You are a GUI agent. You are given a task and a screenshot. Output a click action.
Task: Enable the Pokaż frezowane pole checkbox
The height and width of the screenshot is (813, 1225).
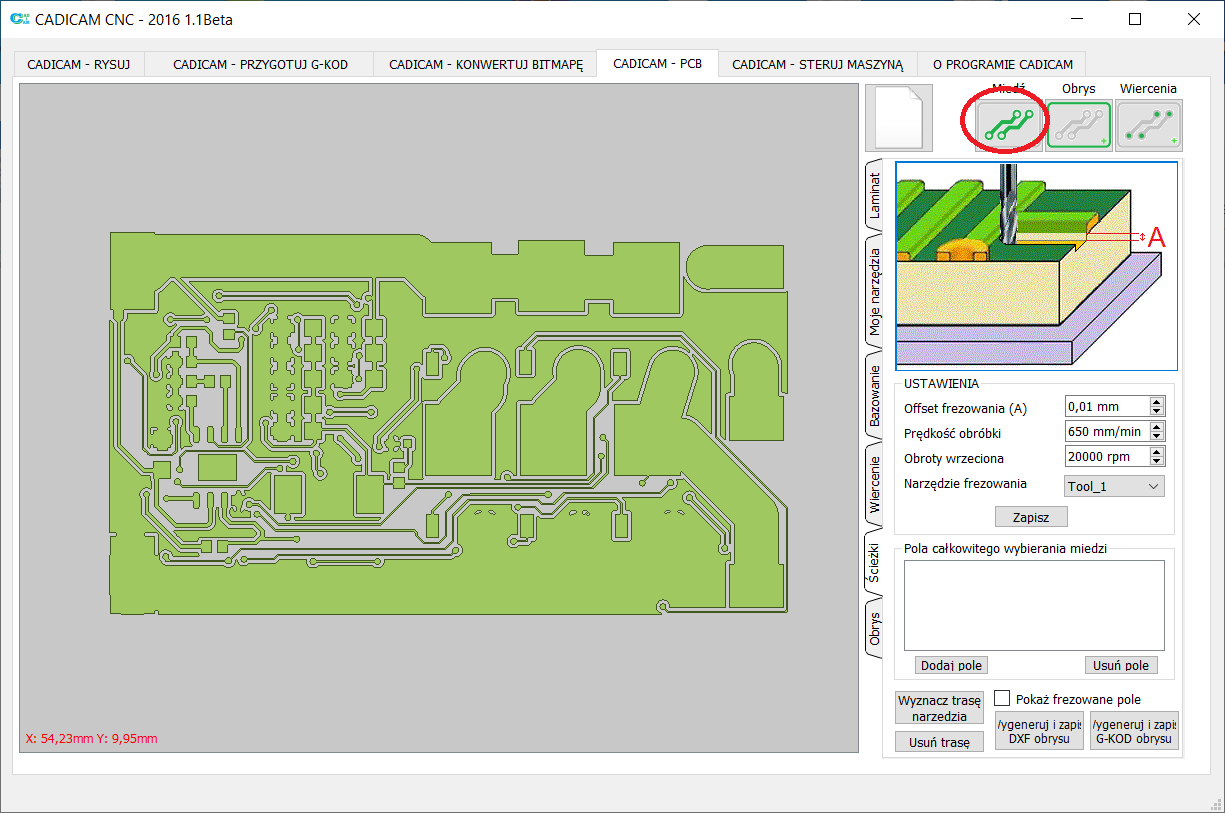(x=1000, y=699)
